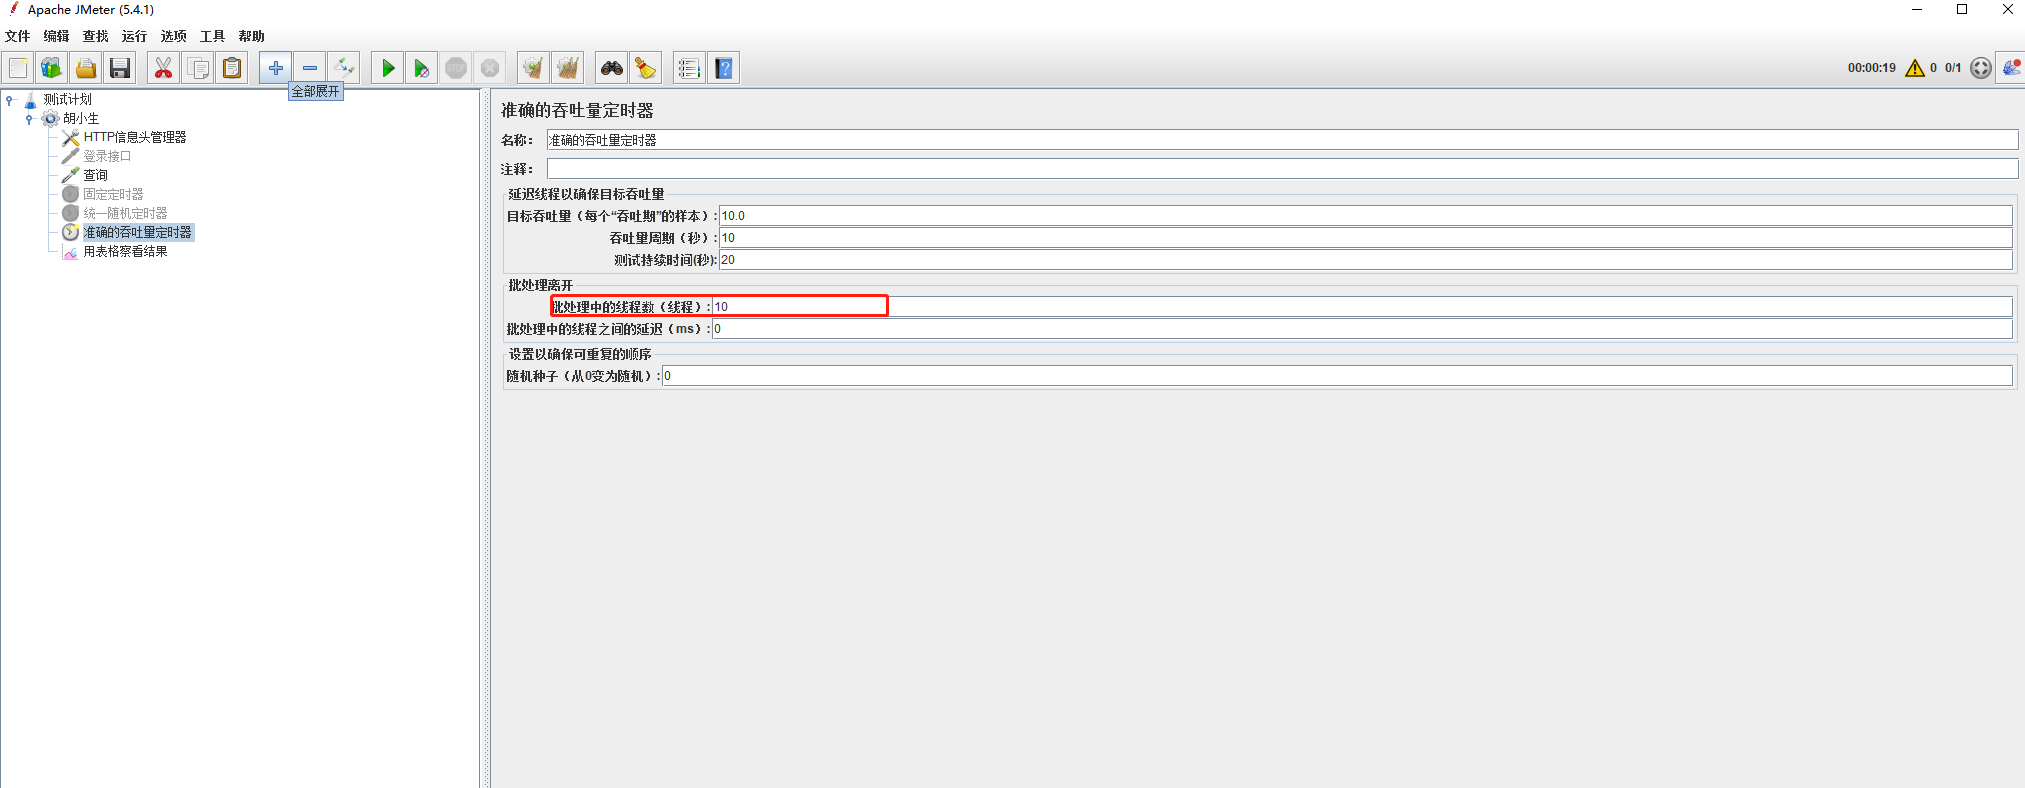The height and width of the screenshot is (788, 2025).
Task: Save the test plan via floppy icon
Action: coord(120,68)
